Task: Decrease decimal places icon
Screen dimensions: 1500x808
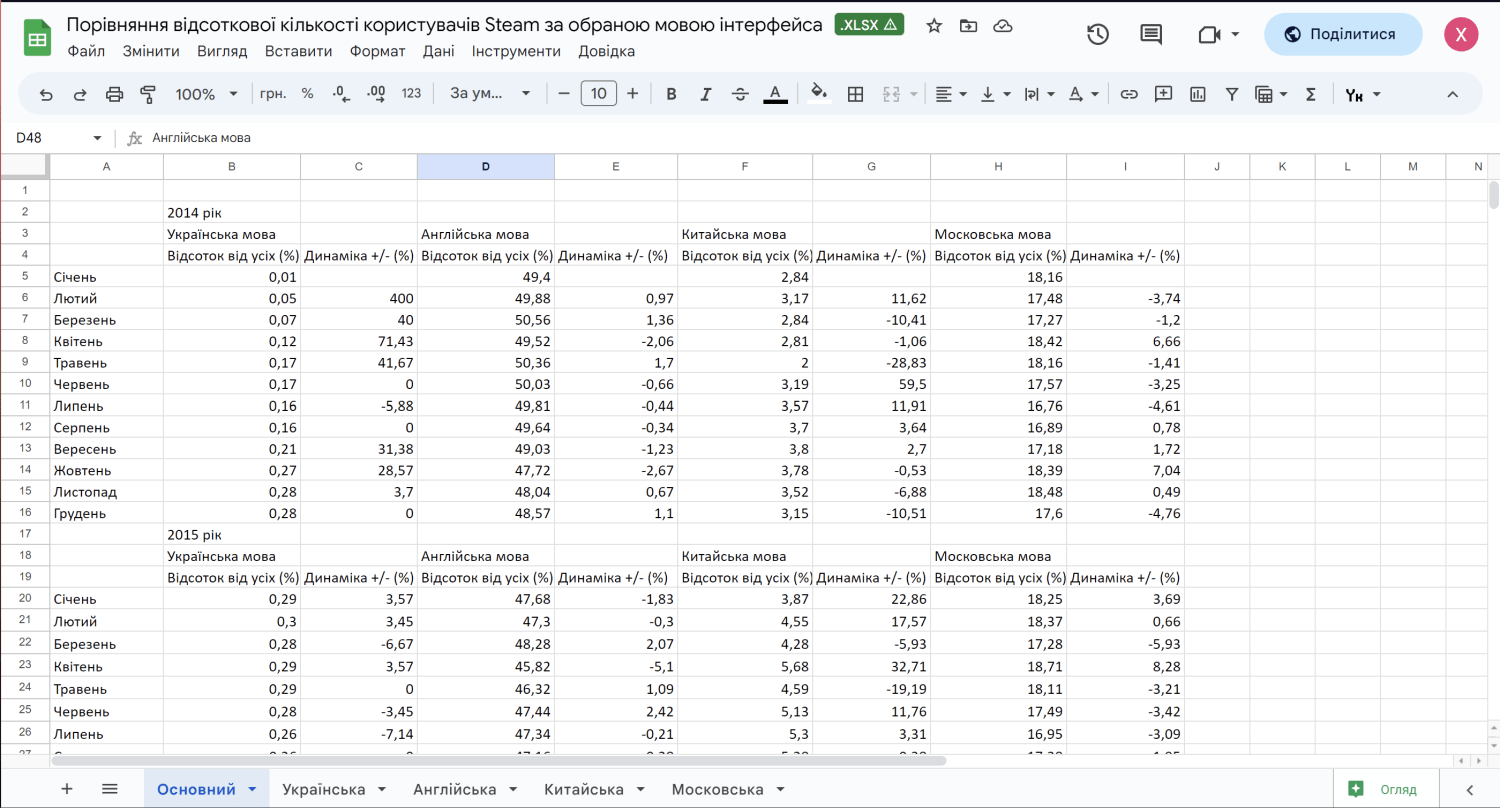Action: click(341, 94)
